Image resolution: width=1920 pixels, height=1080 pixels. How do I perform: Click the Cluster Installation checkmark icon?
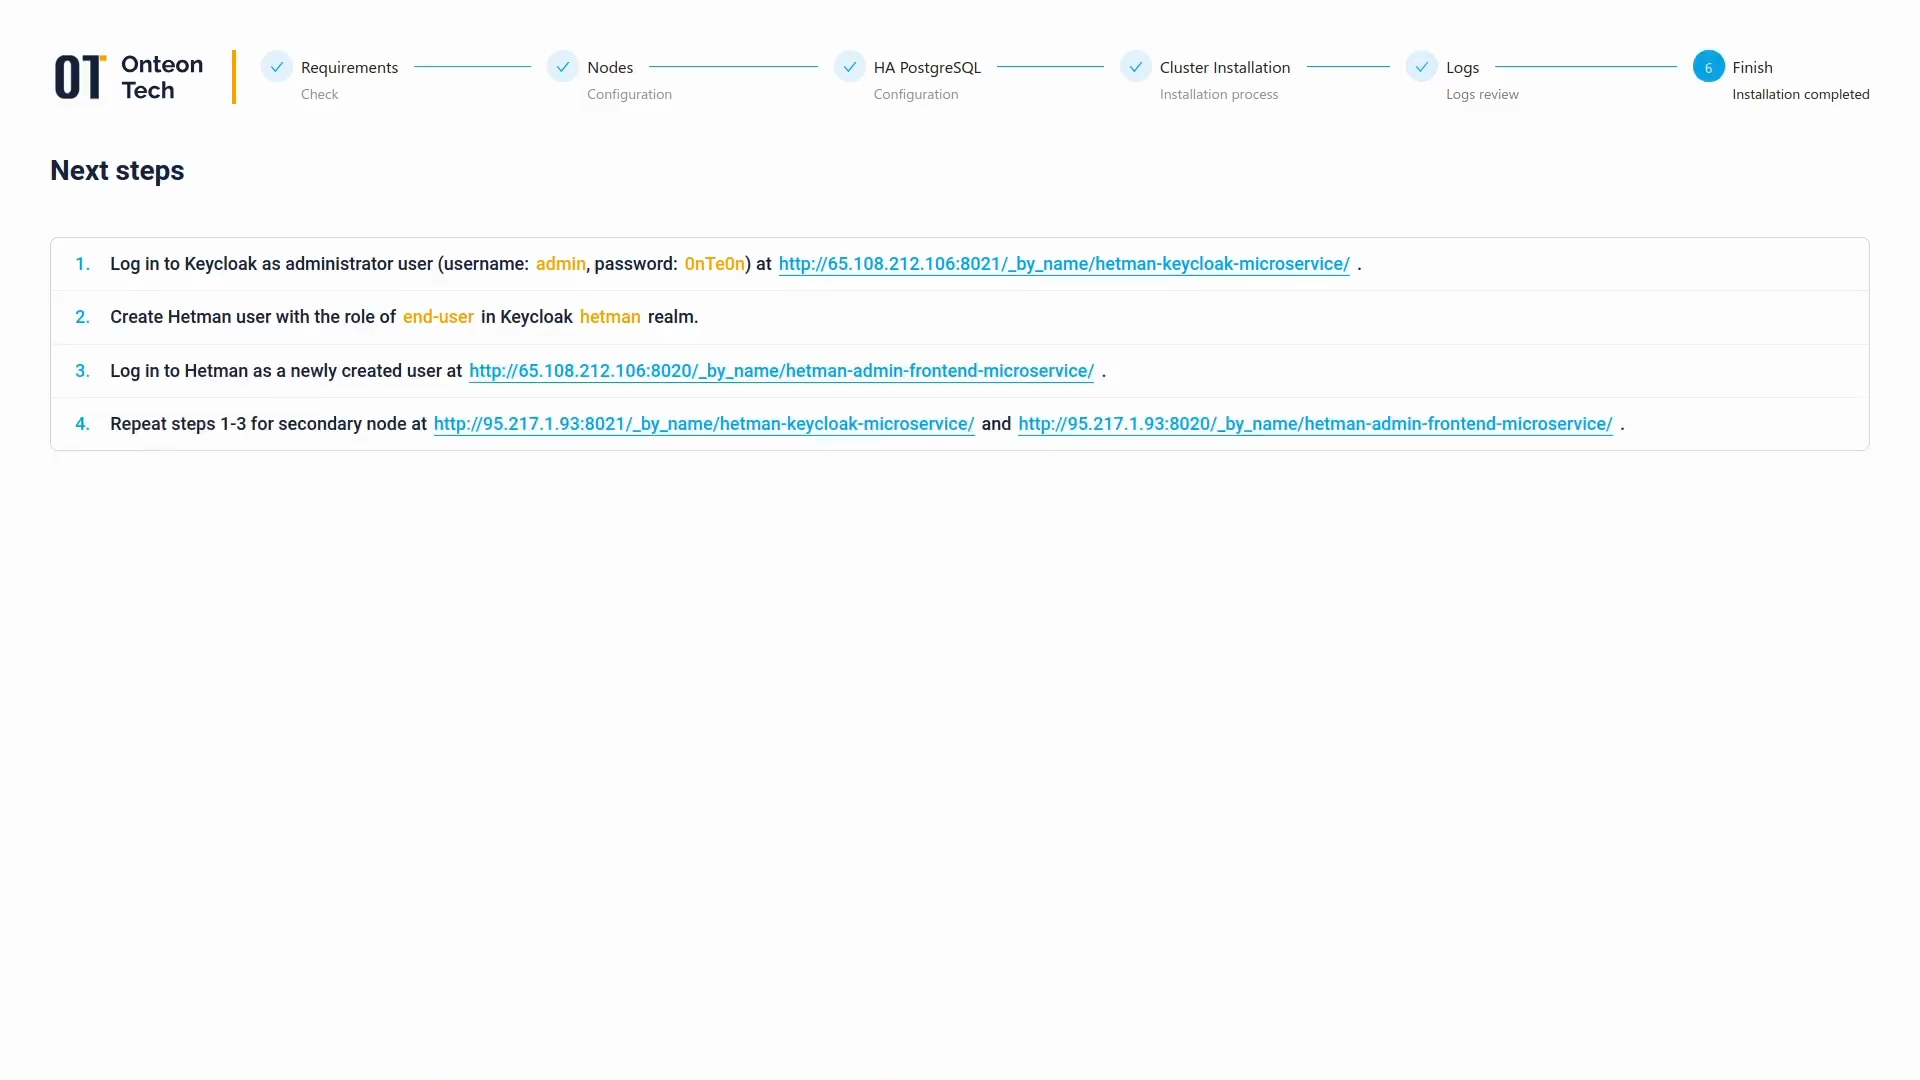click(x=1135, y=67)
